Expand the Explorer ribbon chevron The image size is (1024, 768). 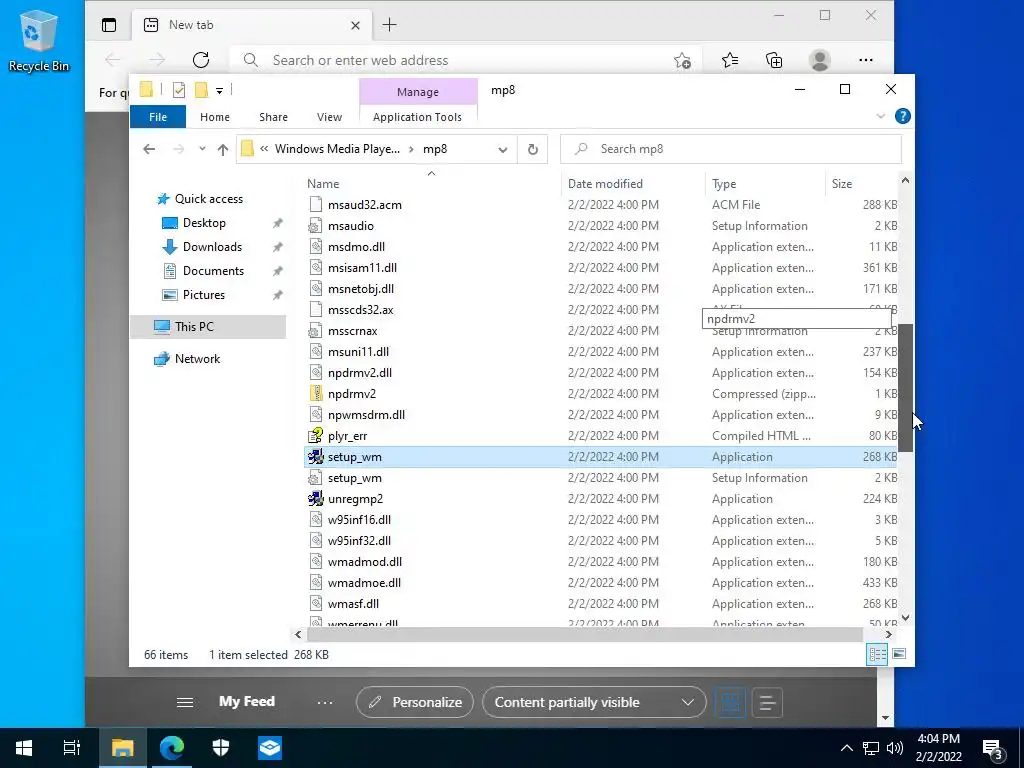(x=880, y=116)
